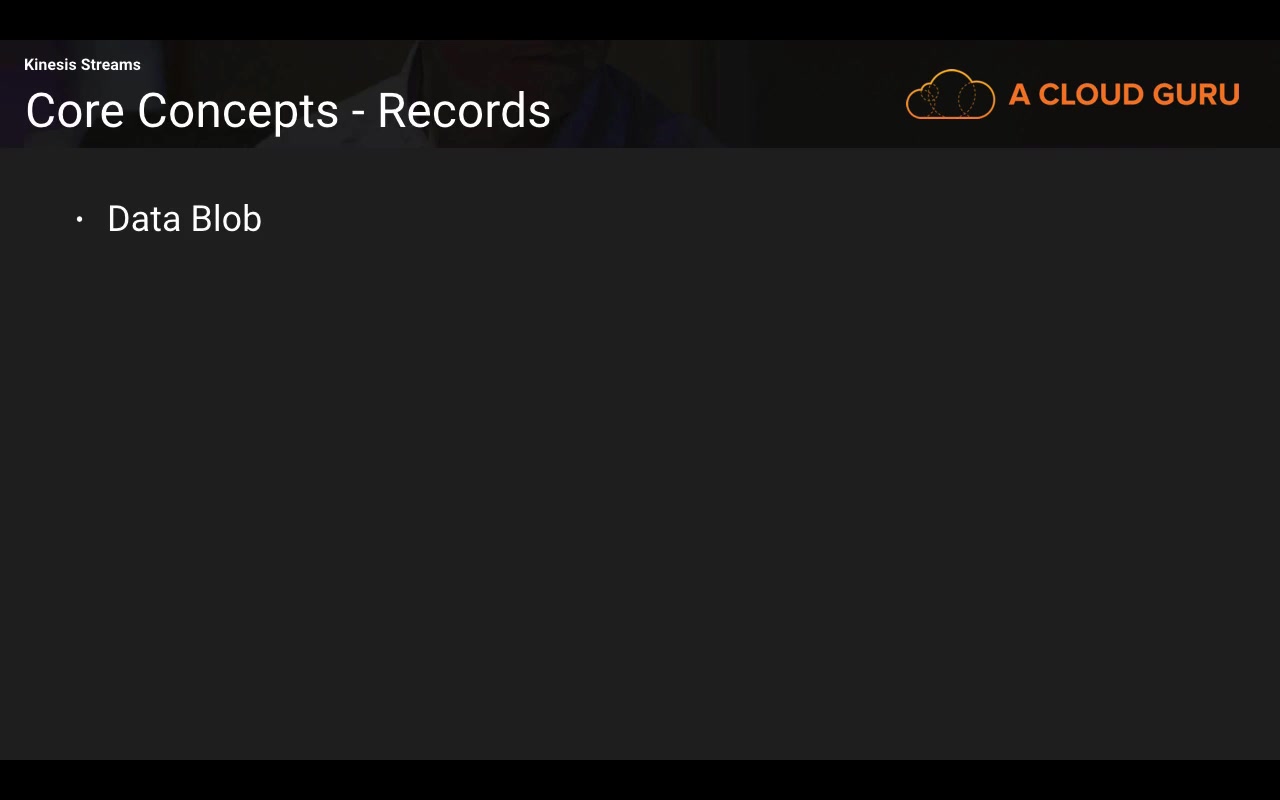Click the word "Records" in the title
This screenshot has height=800, width=1280.
click(464, 111)
